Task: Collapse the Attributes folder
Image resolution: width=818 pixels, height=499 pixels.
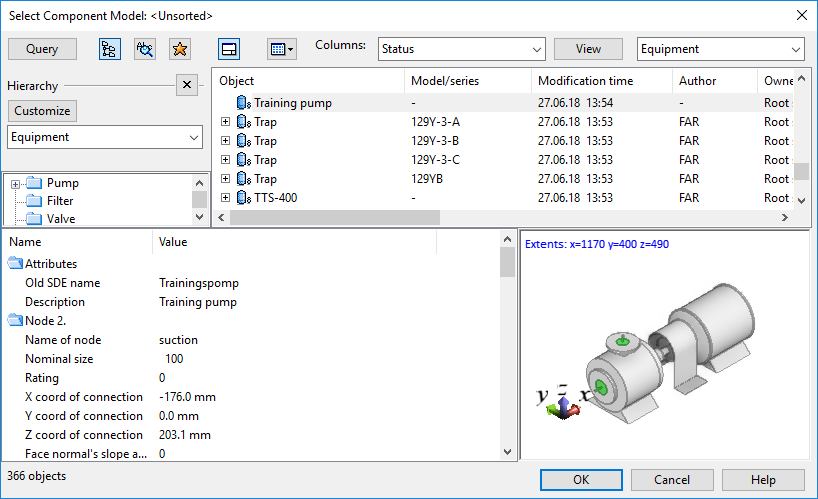Action: click(x=16, y=263)
